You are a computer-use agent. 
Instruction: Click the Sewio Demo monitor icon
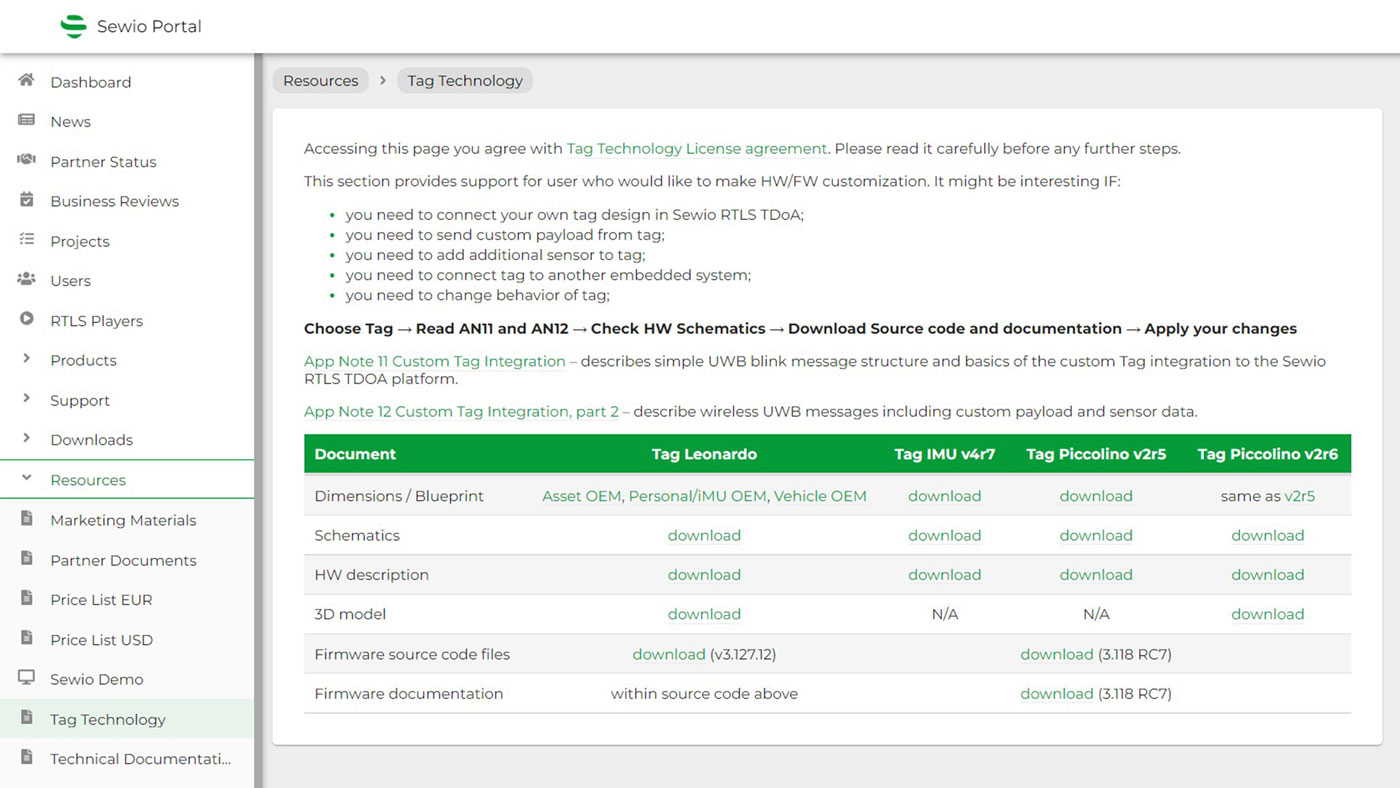[x=27, y=678]
